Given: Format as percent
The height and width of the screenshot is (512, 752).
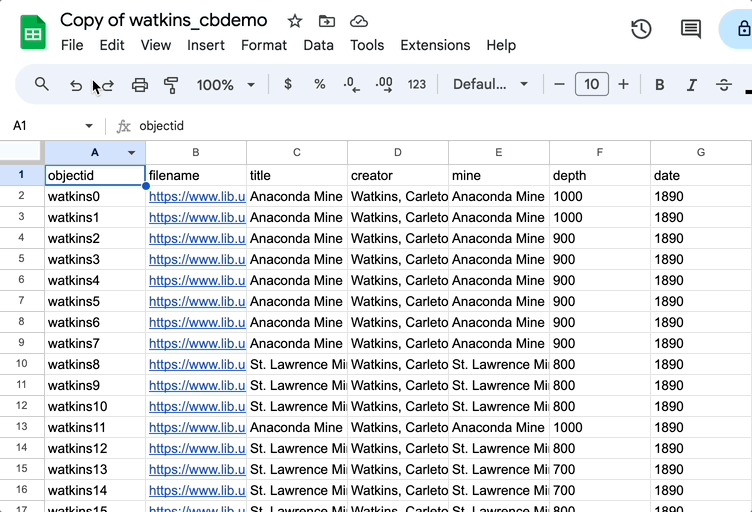Looking at the screenshot, I should coord(319,84).
